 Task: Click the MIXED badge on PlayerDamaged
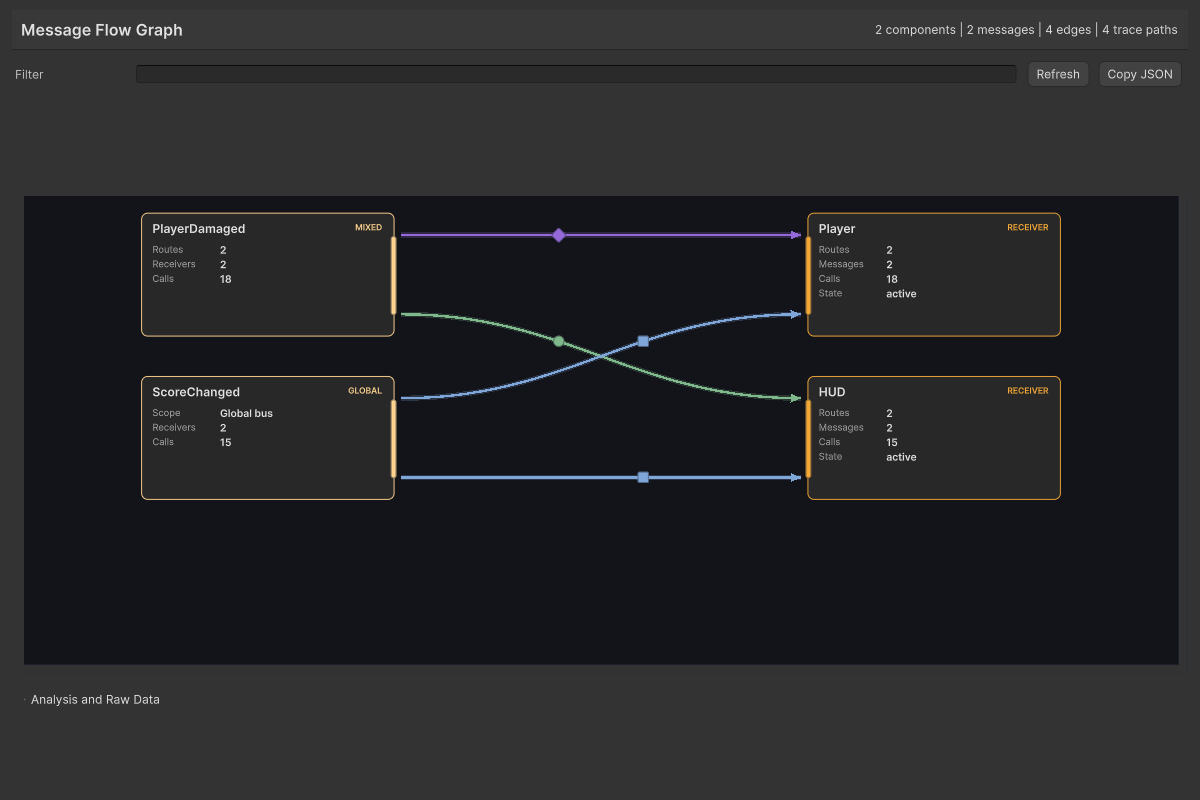click(368, 227)
